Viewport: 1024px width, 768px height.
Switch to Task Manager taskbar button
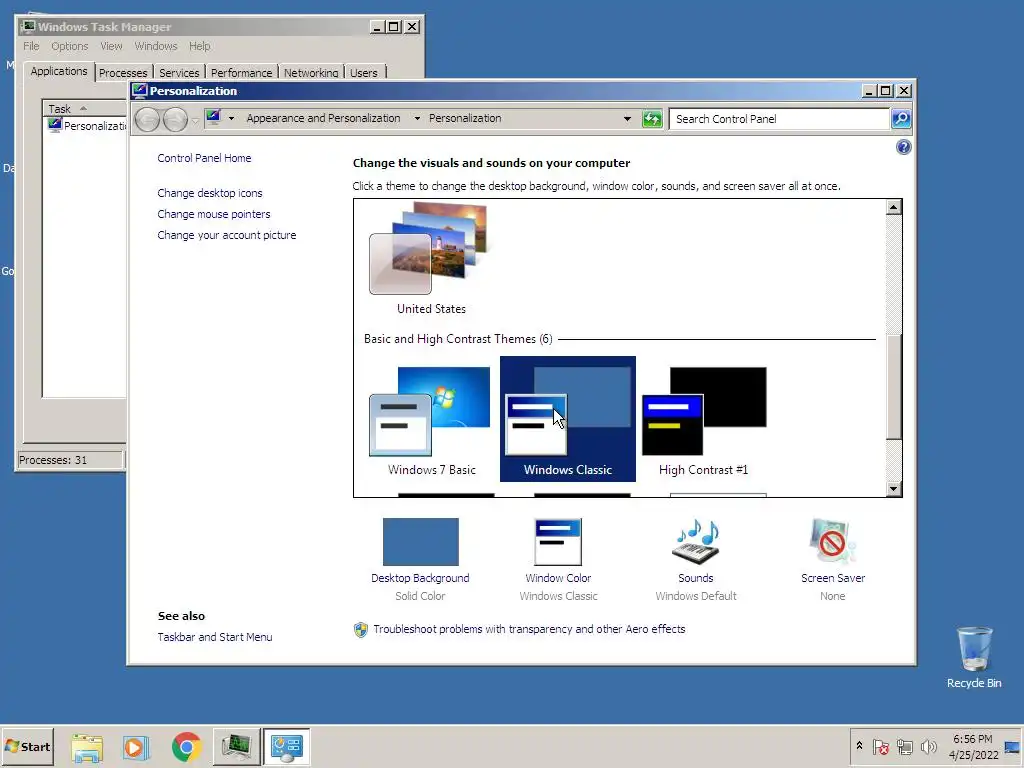coord(236,746)
